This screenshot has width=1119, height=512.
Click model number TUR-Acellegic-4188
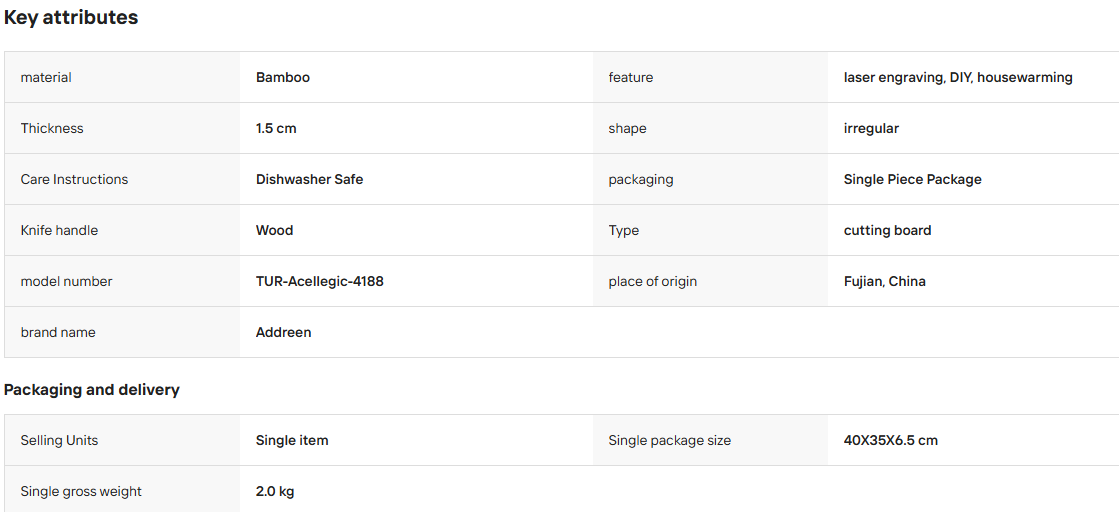[x=320, y=281]
